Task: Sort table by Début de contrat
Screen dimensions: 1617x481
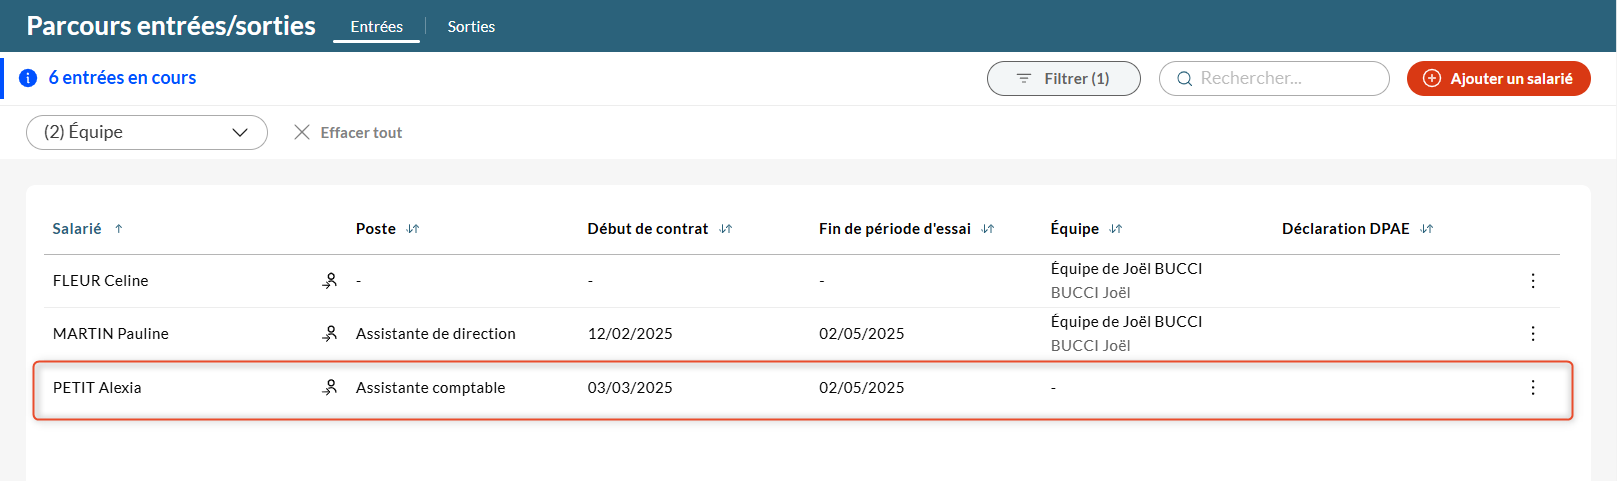Action: pyautogui.click(x=726, y=229)
